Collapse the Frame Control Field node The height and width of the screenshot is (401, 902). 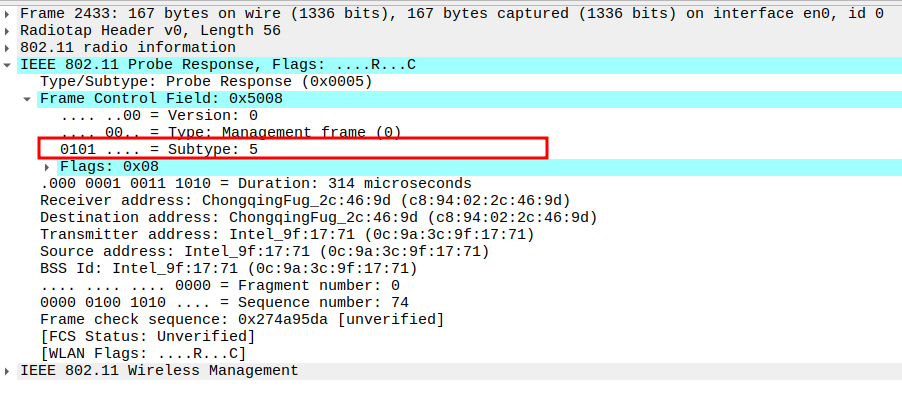tap(28, 99)
